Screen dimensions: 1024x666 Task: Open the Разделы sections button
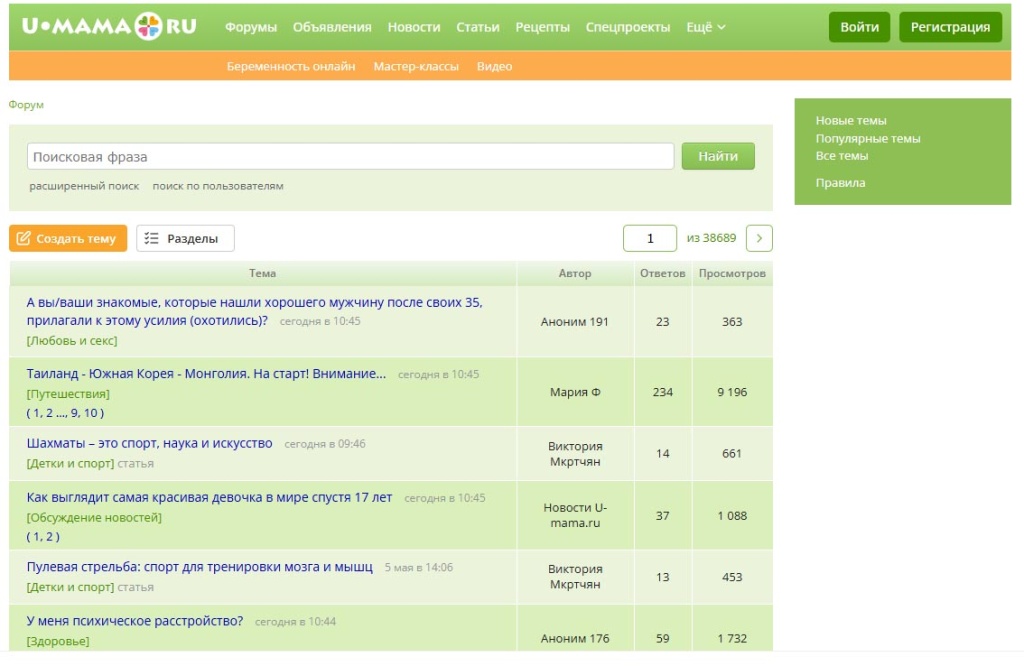[x=185, y=238]
